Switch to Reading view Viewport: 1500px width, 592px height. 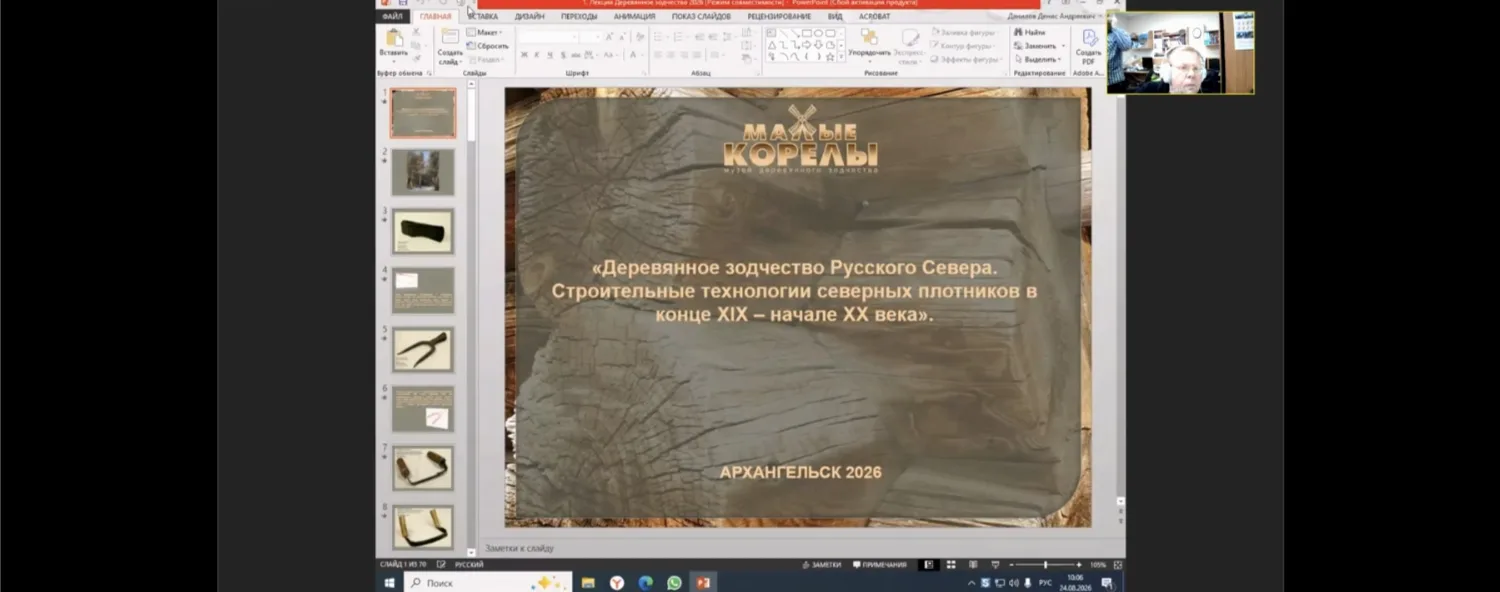point(973,564)
